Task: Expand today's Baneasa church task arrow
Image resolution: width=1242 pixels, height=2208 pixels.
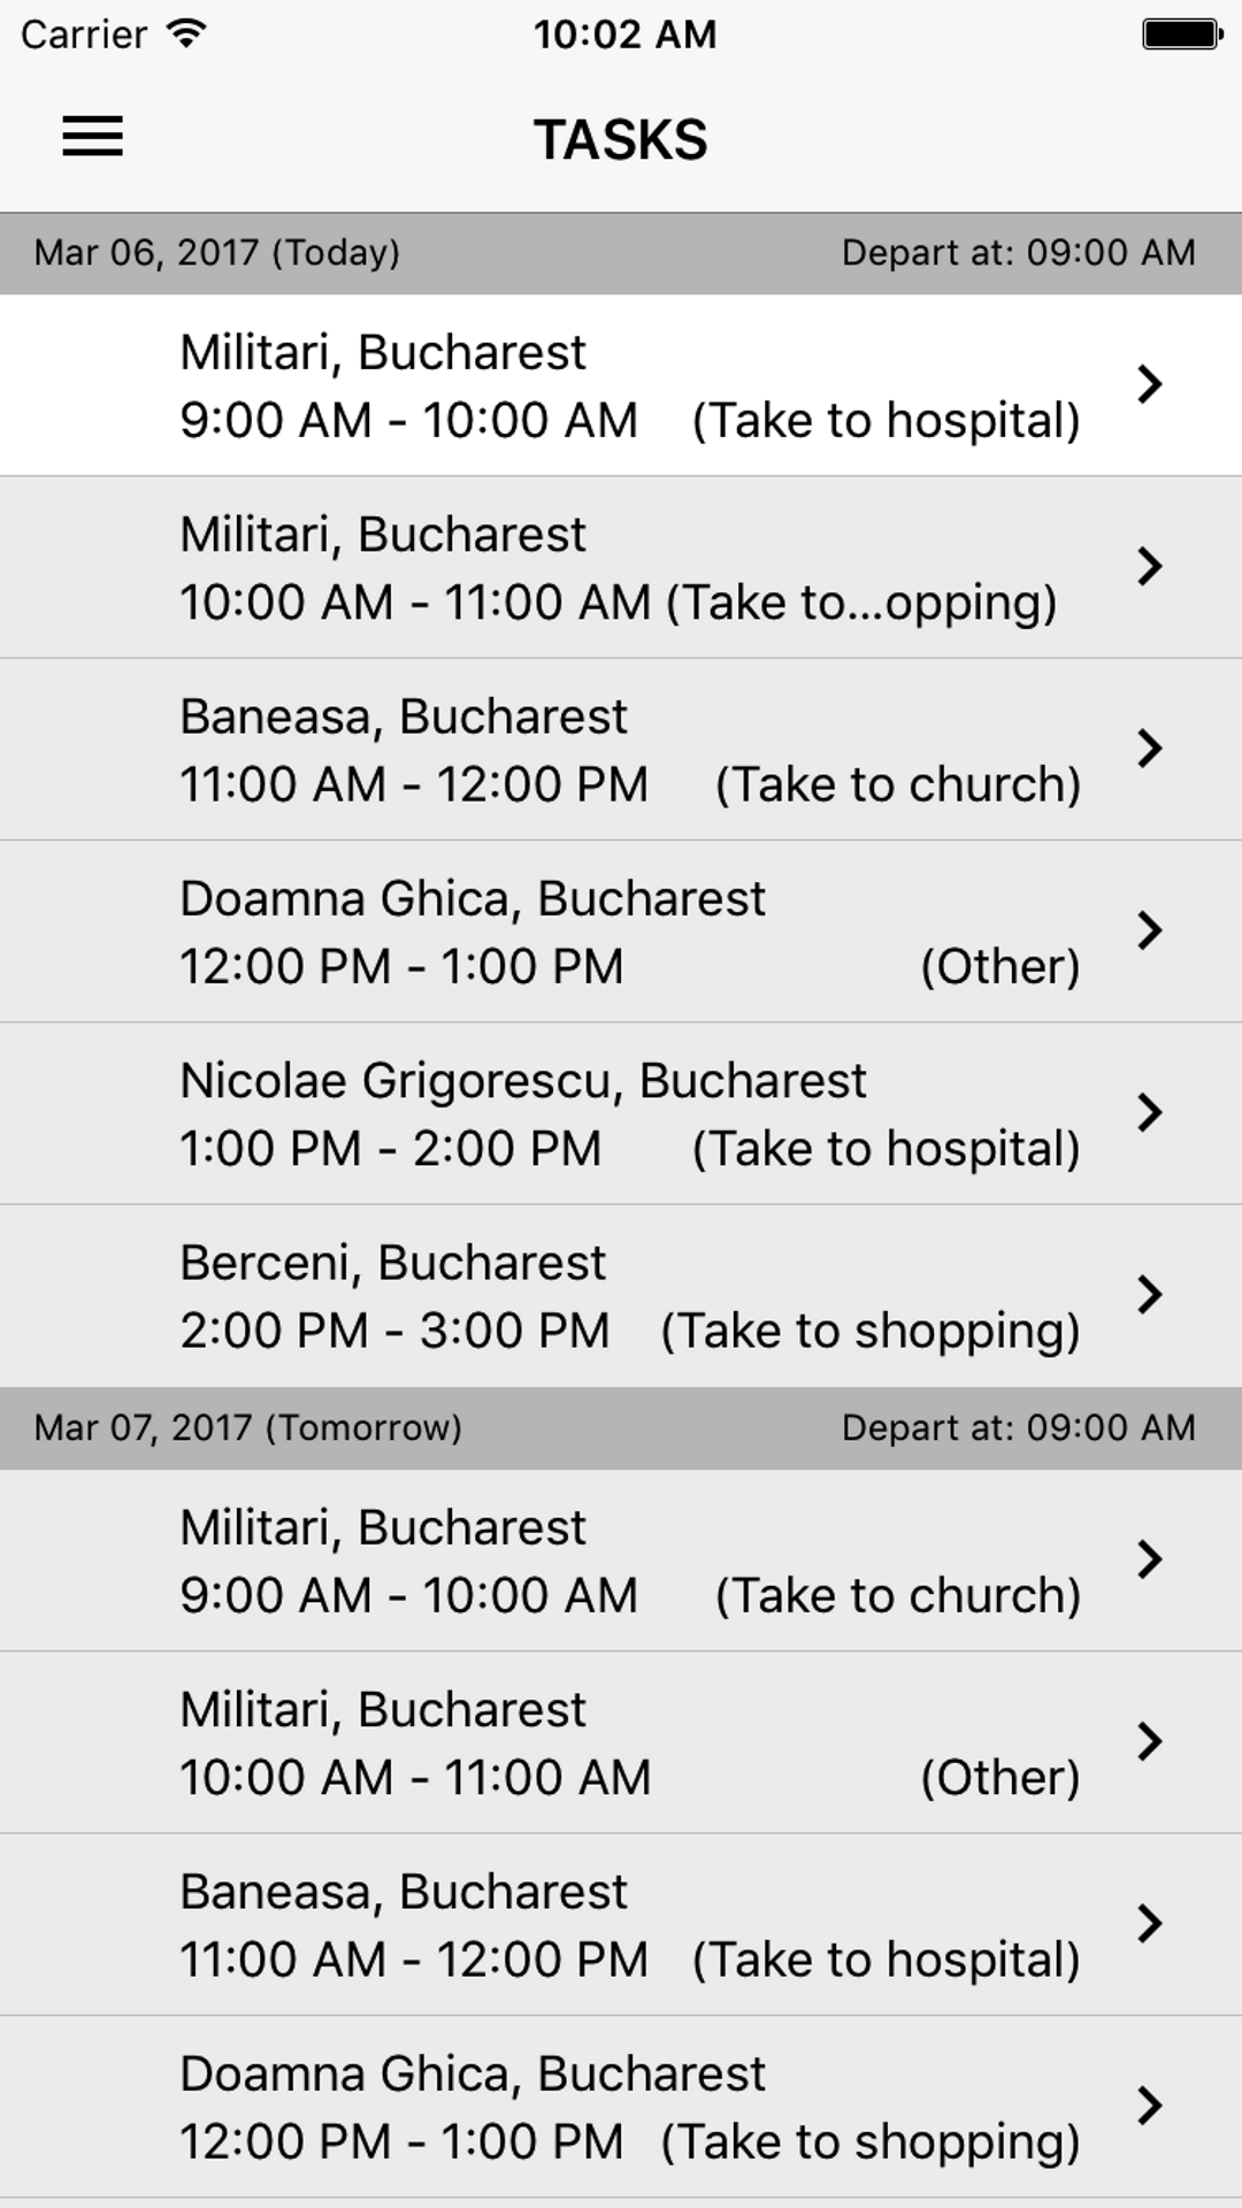Action: click(x=1150, y=748)
